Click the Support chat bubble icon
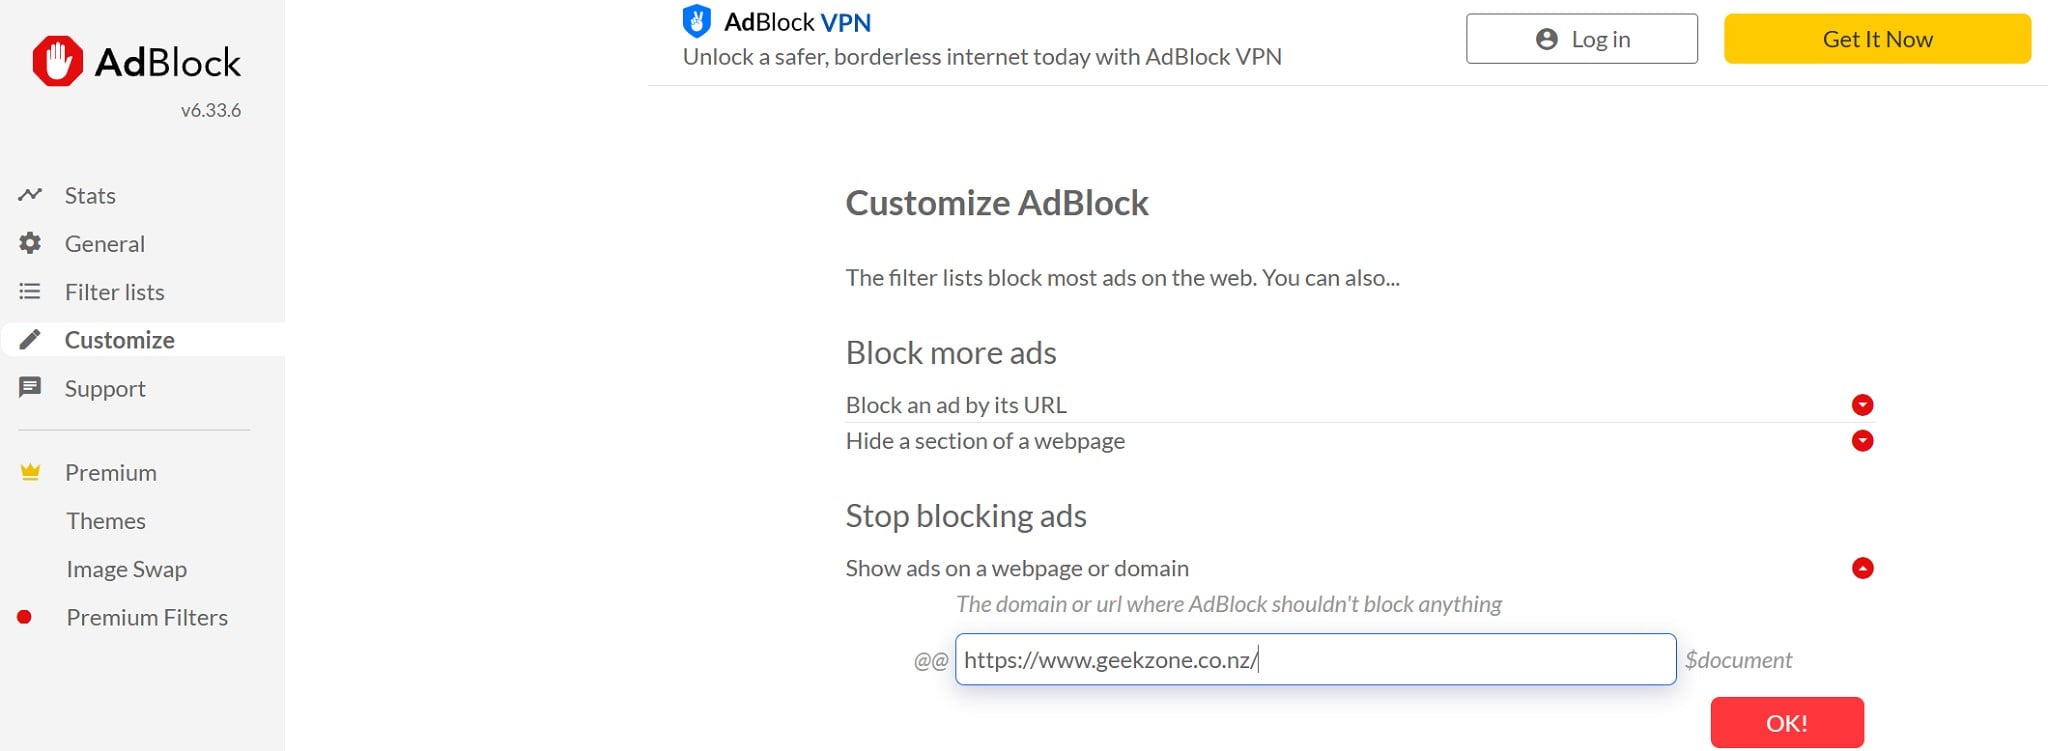Screen dimensions: 2048x751 [30, 388]
